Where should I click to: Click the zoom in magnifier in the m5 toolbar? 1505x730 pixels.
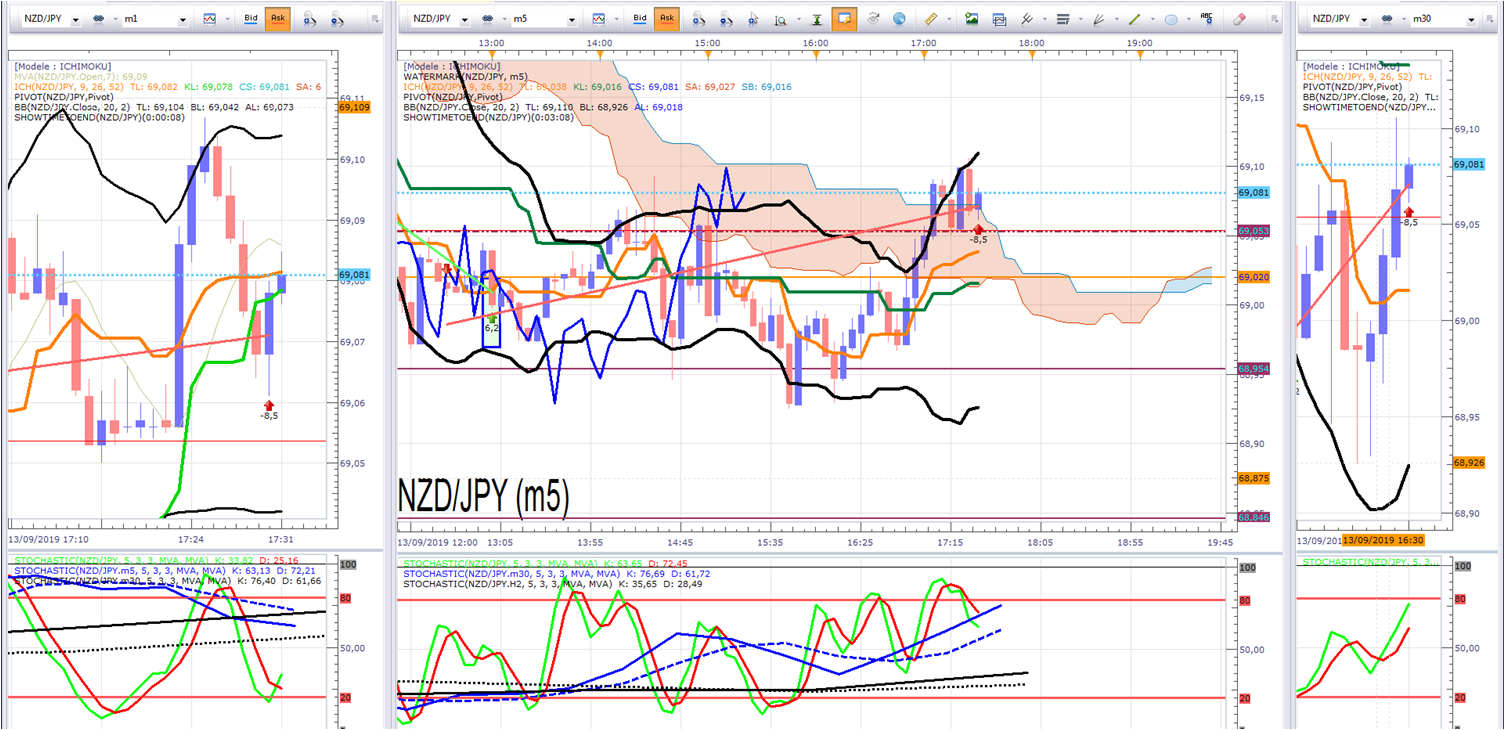(x=698, y=19)
